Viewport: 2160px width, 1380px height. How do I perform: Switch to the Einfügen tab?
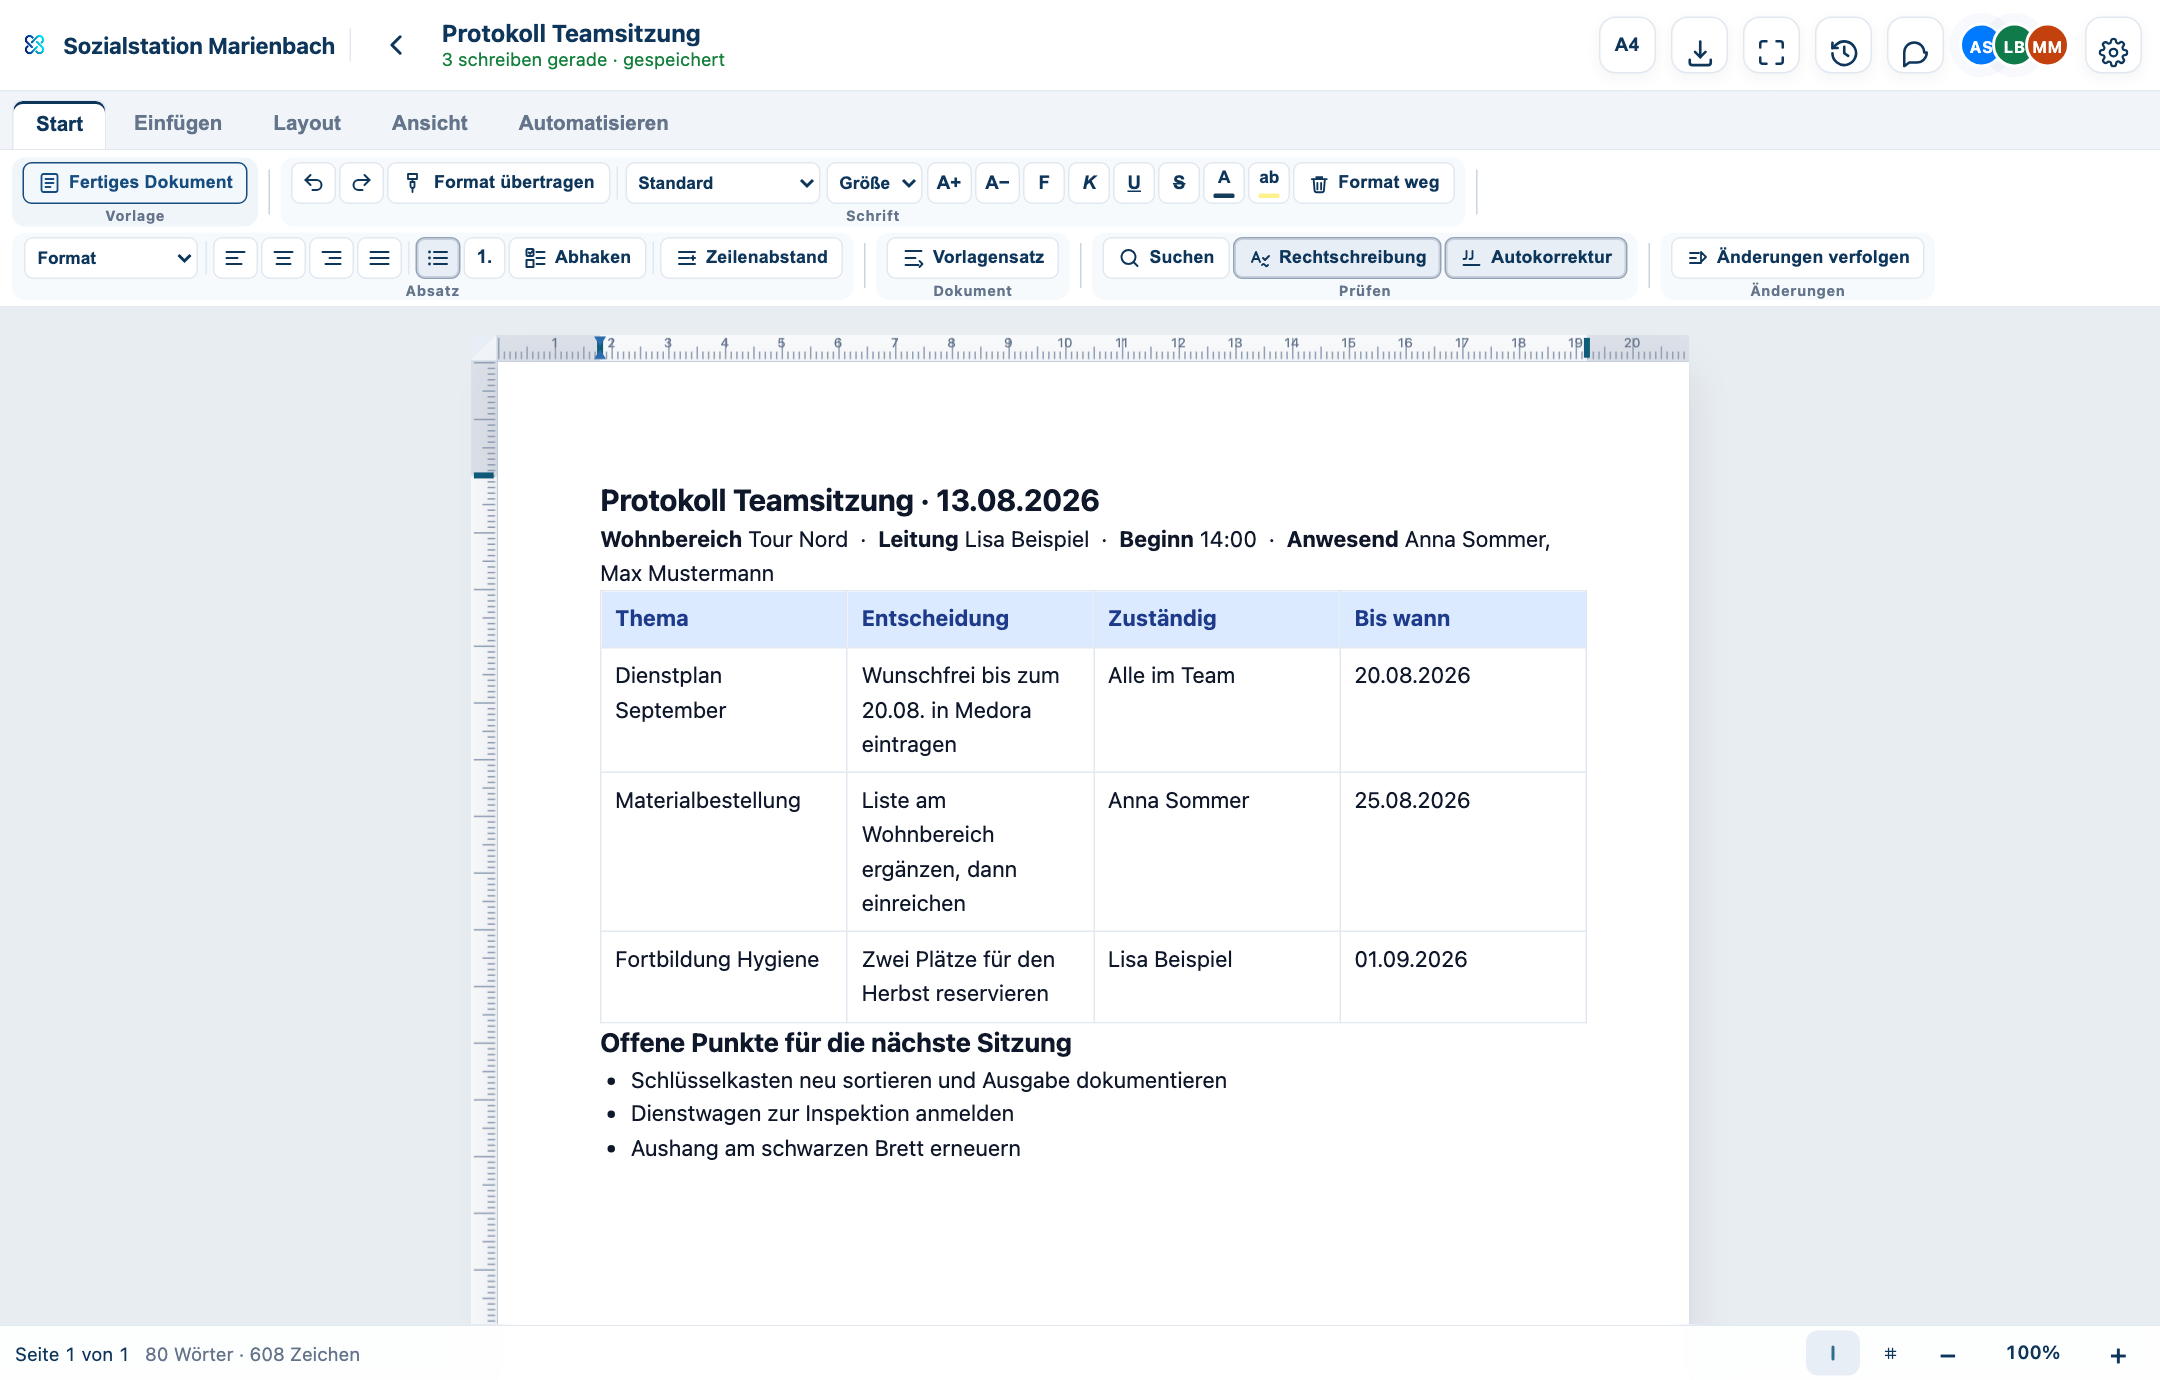tap(178, 123)
